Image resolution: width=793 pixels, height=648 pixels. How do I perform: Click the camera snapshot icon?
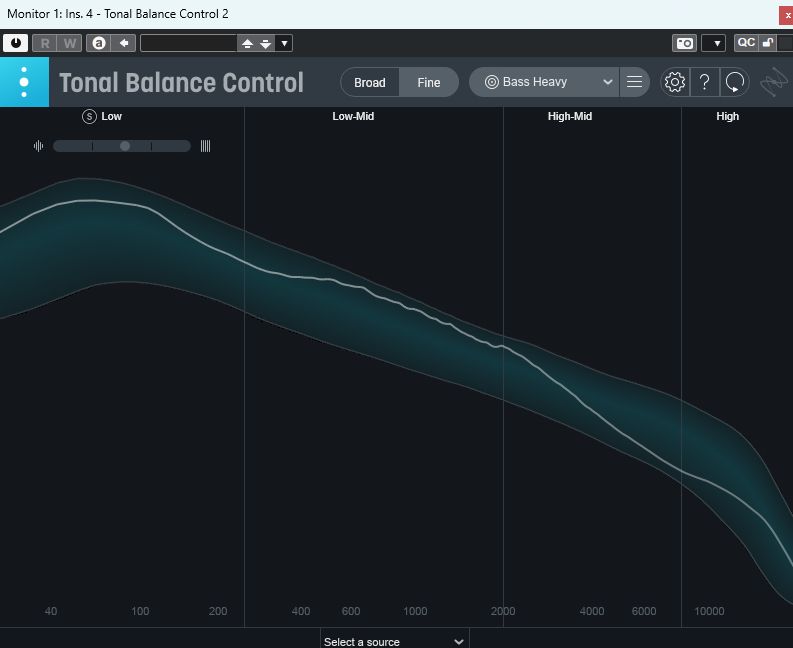click(684, 43)
